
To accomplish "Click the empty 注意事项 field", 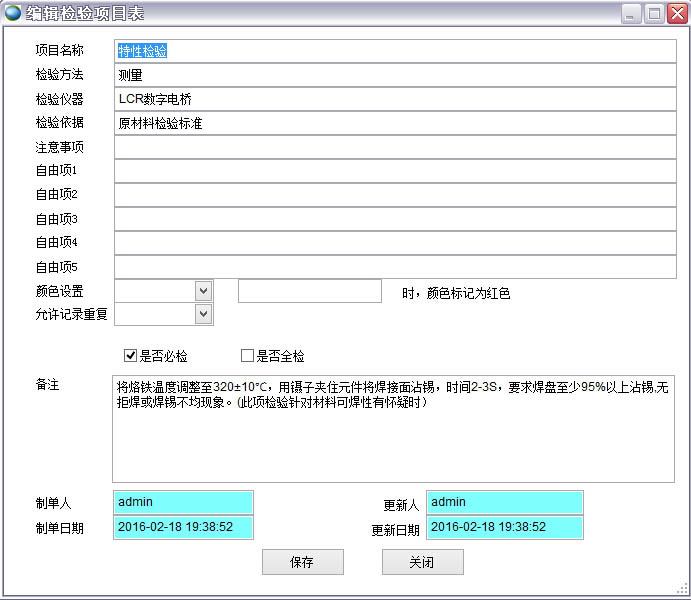I will click(395, 147).
